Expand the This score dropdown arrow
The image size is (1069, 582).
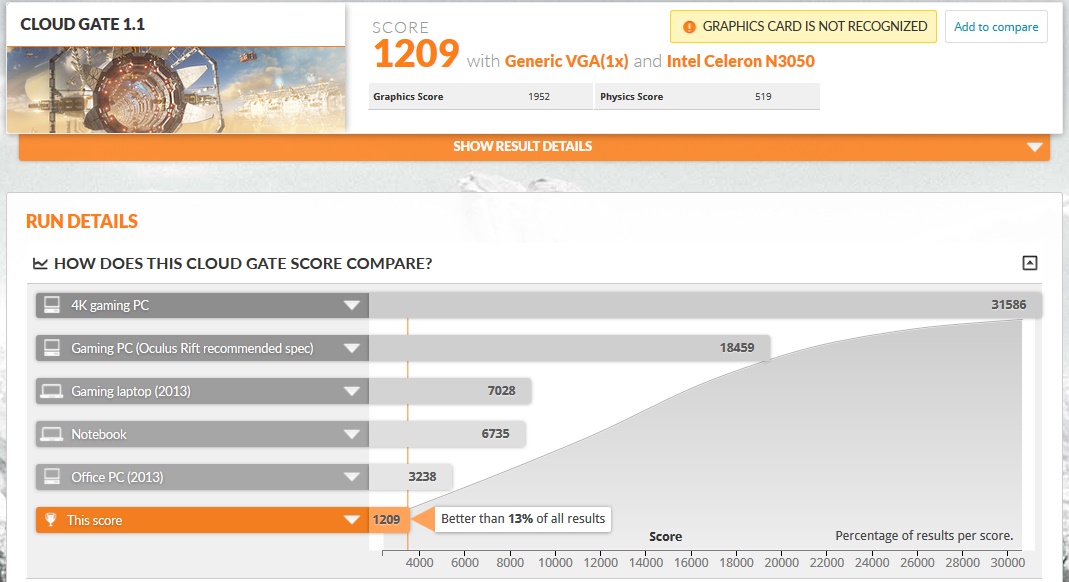click(352, 520)
